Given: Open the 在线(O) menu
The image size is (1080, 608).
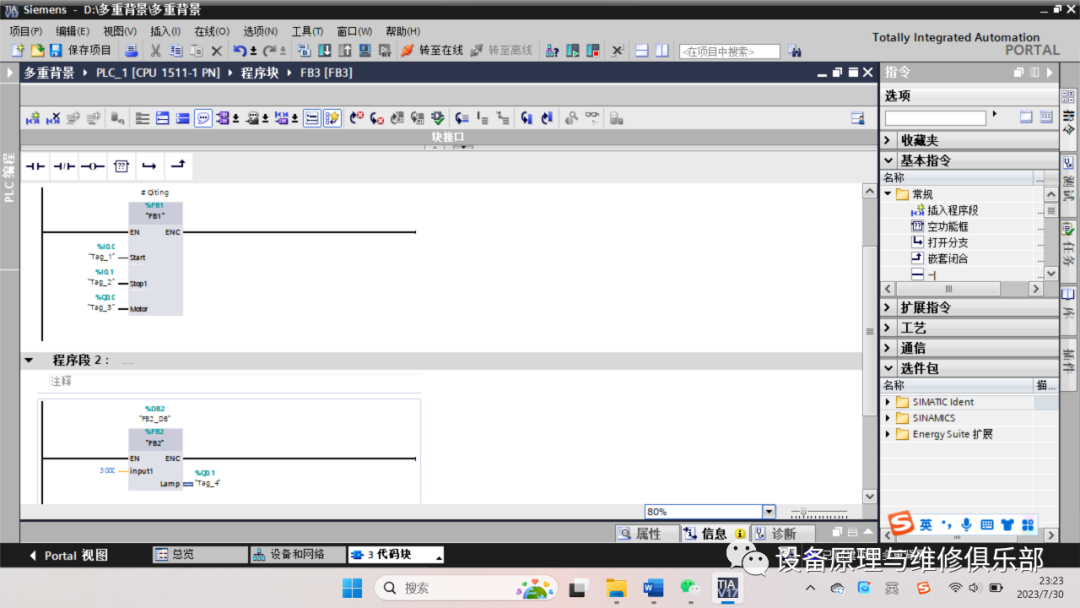Looking at the screenshot, I should pyautogui.click(x=211, y=31).
